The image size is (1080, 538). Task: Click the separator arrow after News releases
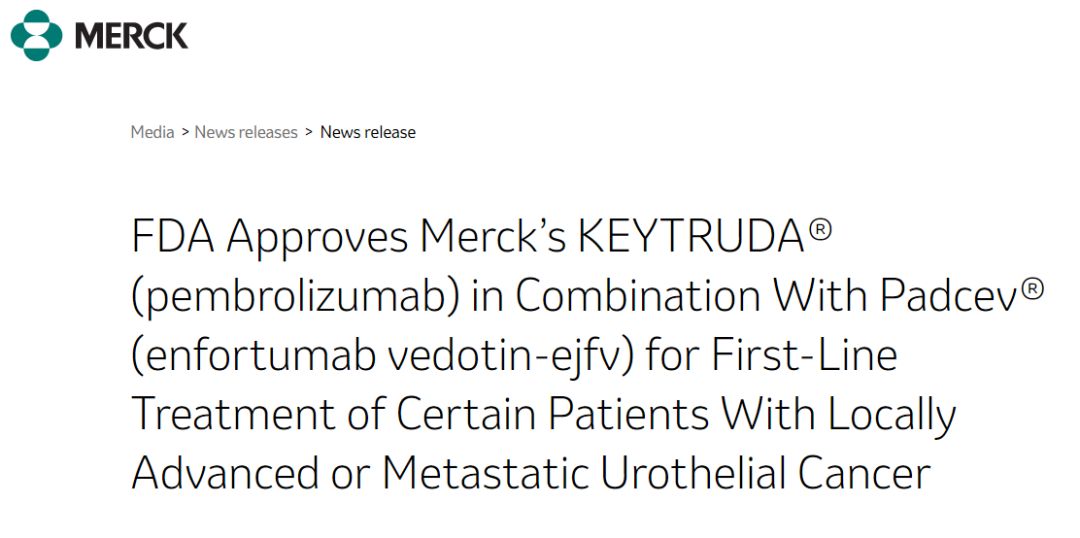(309, 132)
